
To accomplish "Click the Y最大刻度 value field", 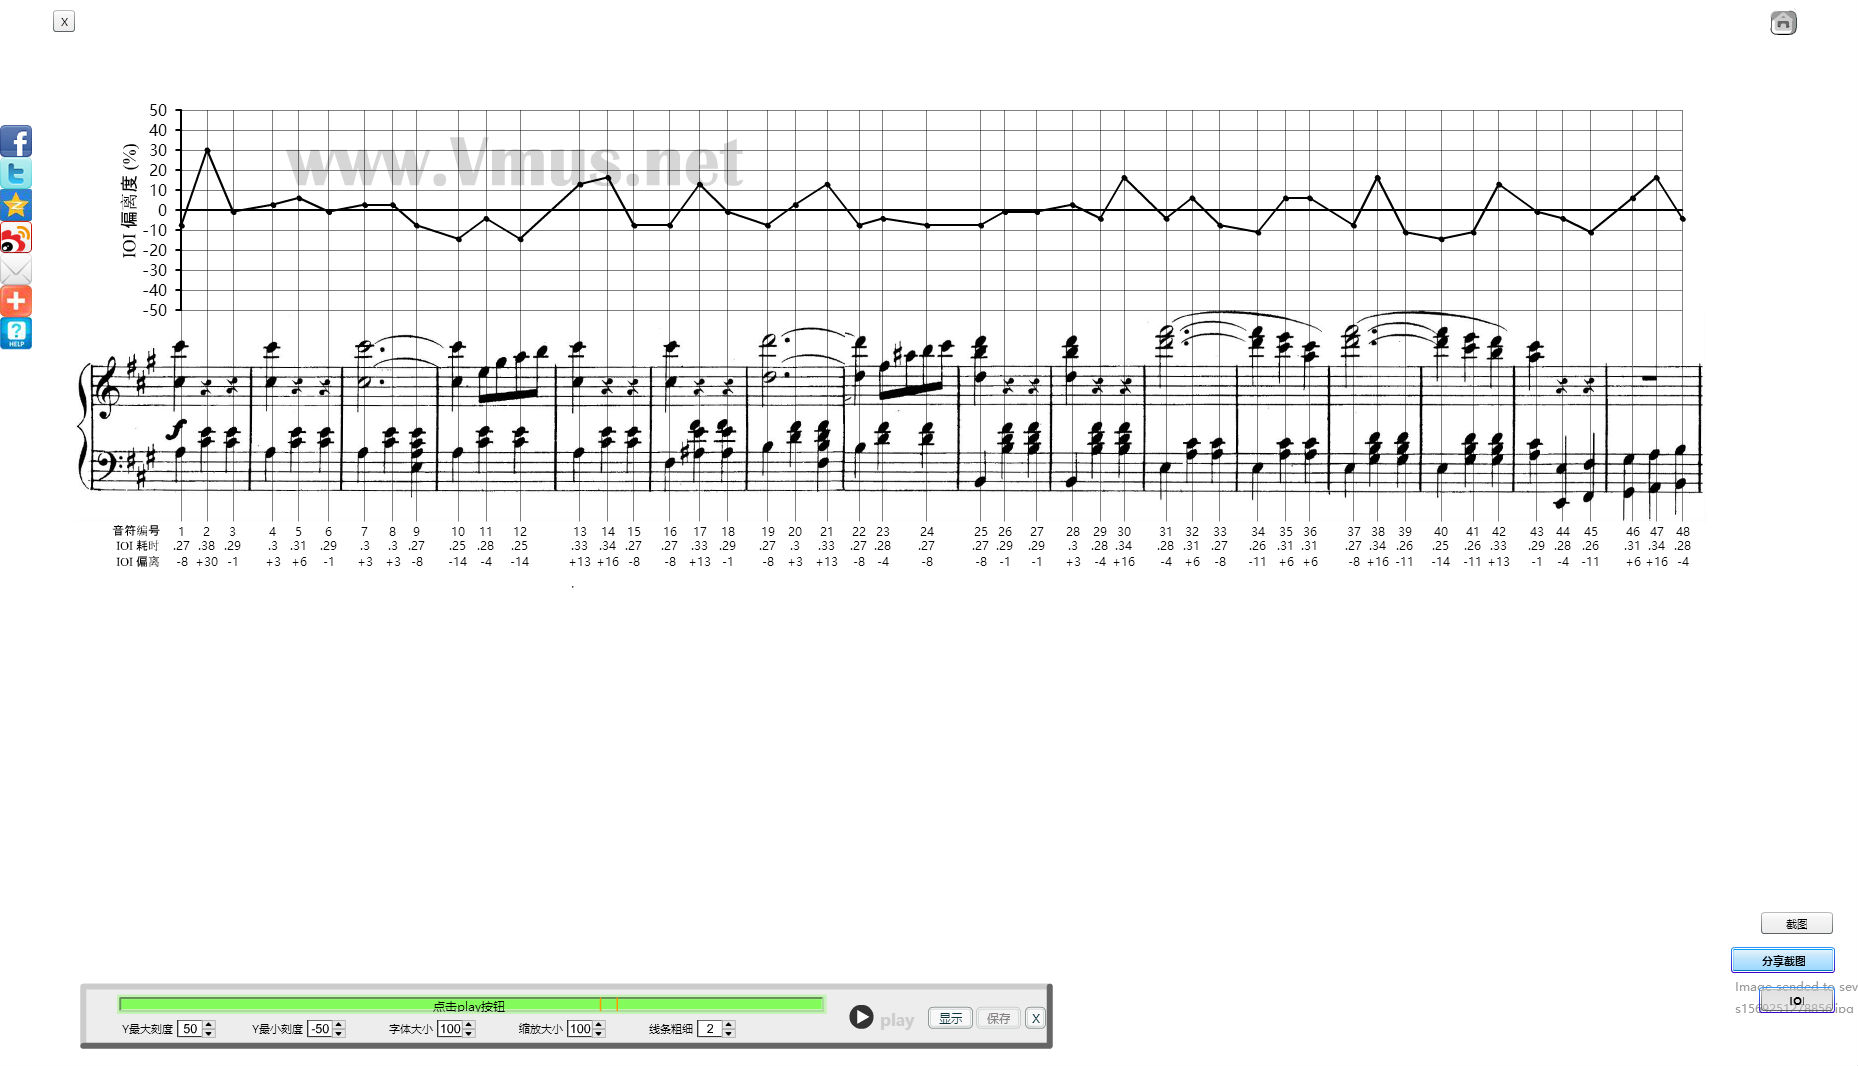I will [189, 1029].
